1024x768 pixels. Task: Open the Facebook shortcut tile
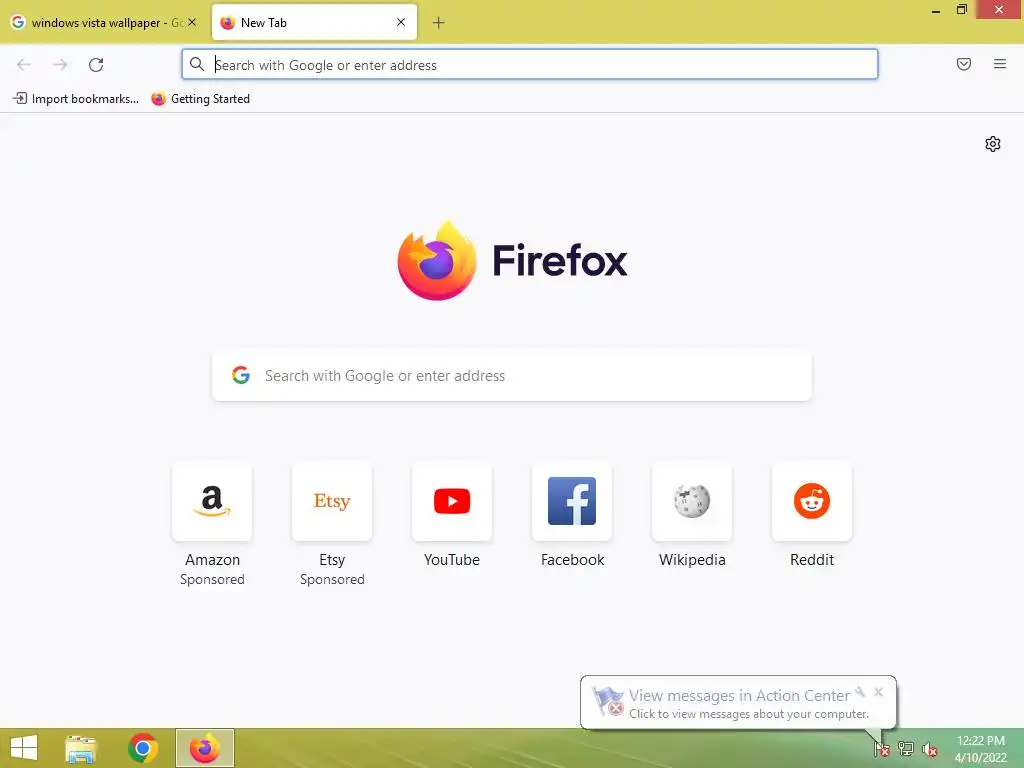pyautogui.click(x=572, y=502)
